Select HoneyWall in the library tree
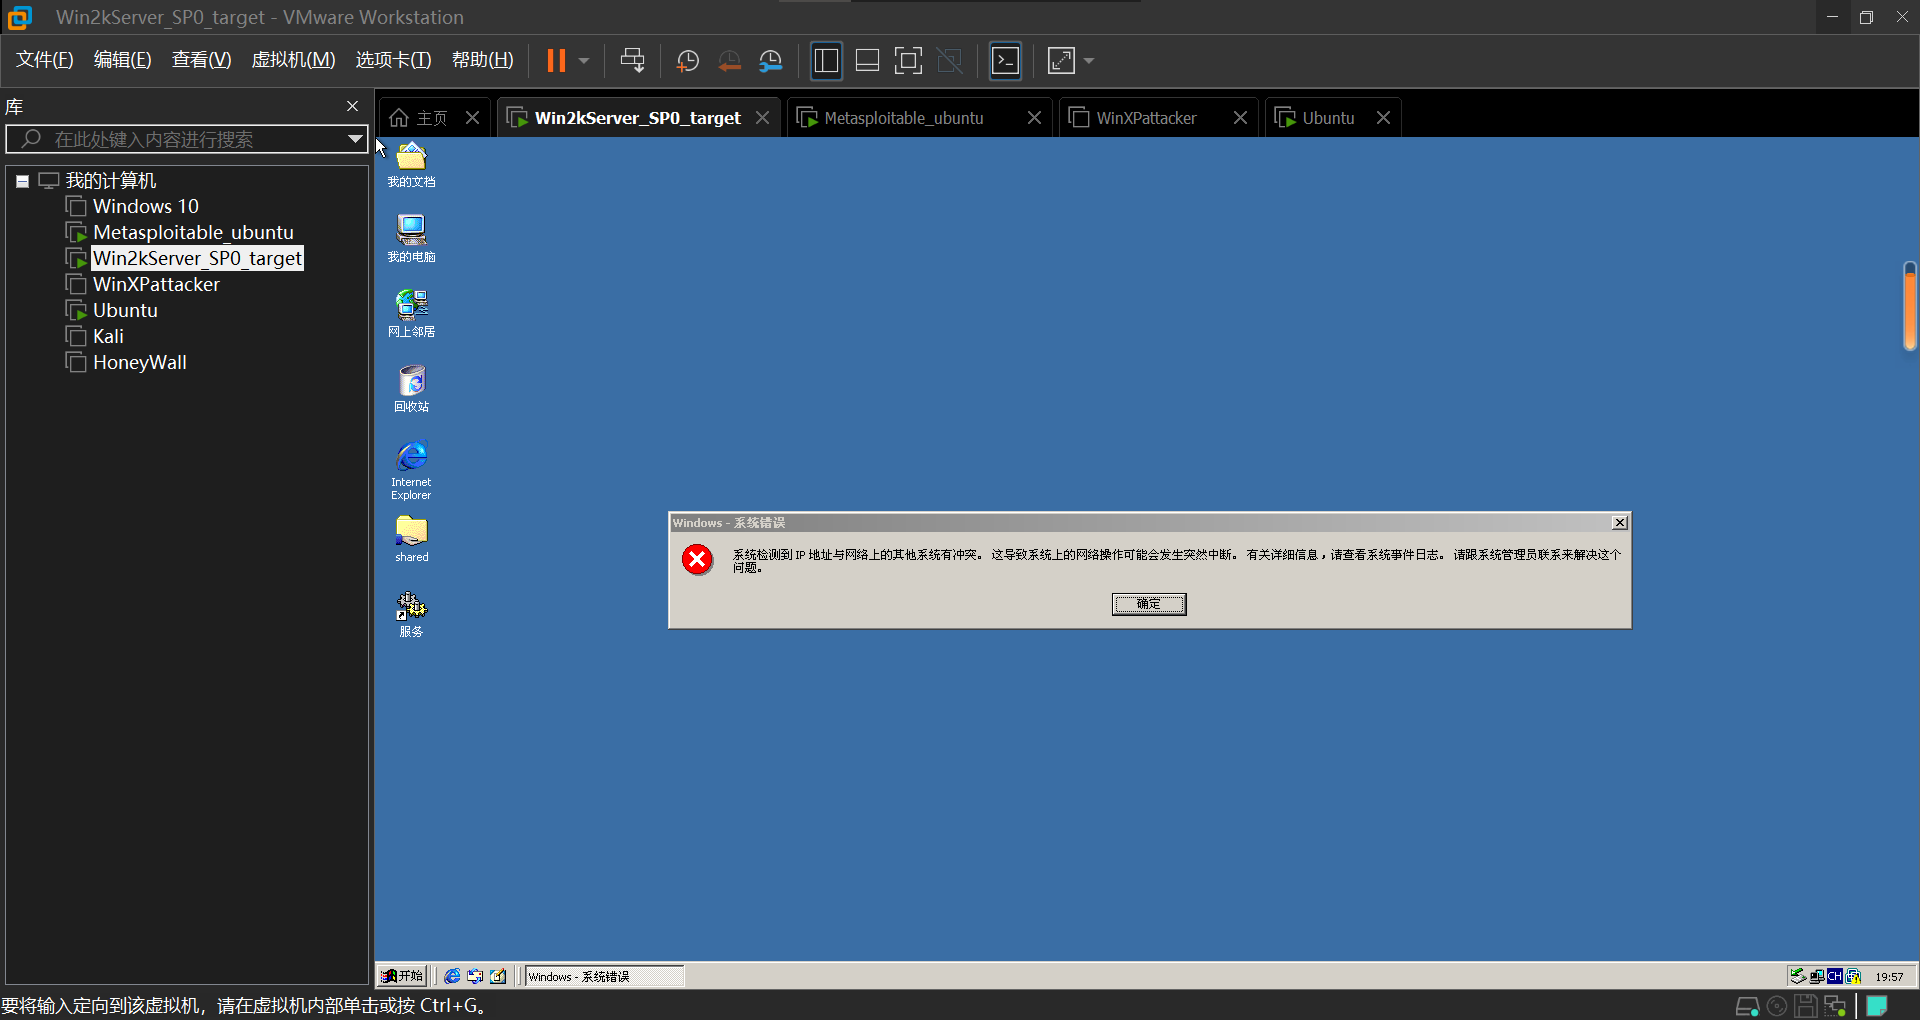 click(139, 362)
